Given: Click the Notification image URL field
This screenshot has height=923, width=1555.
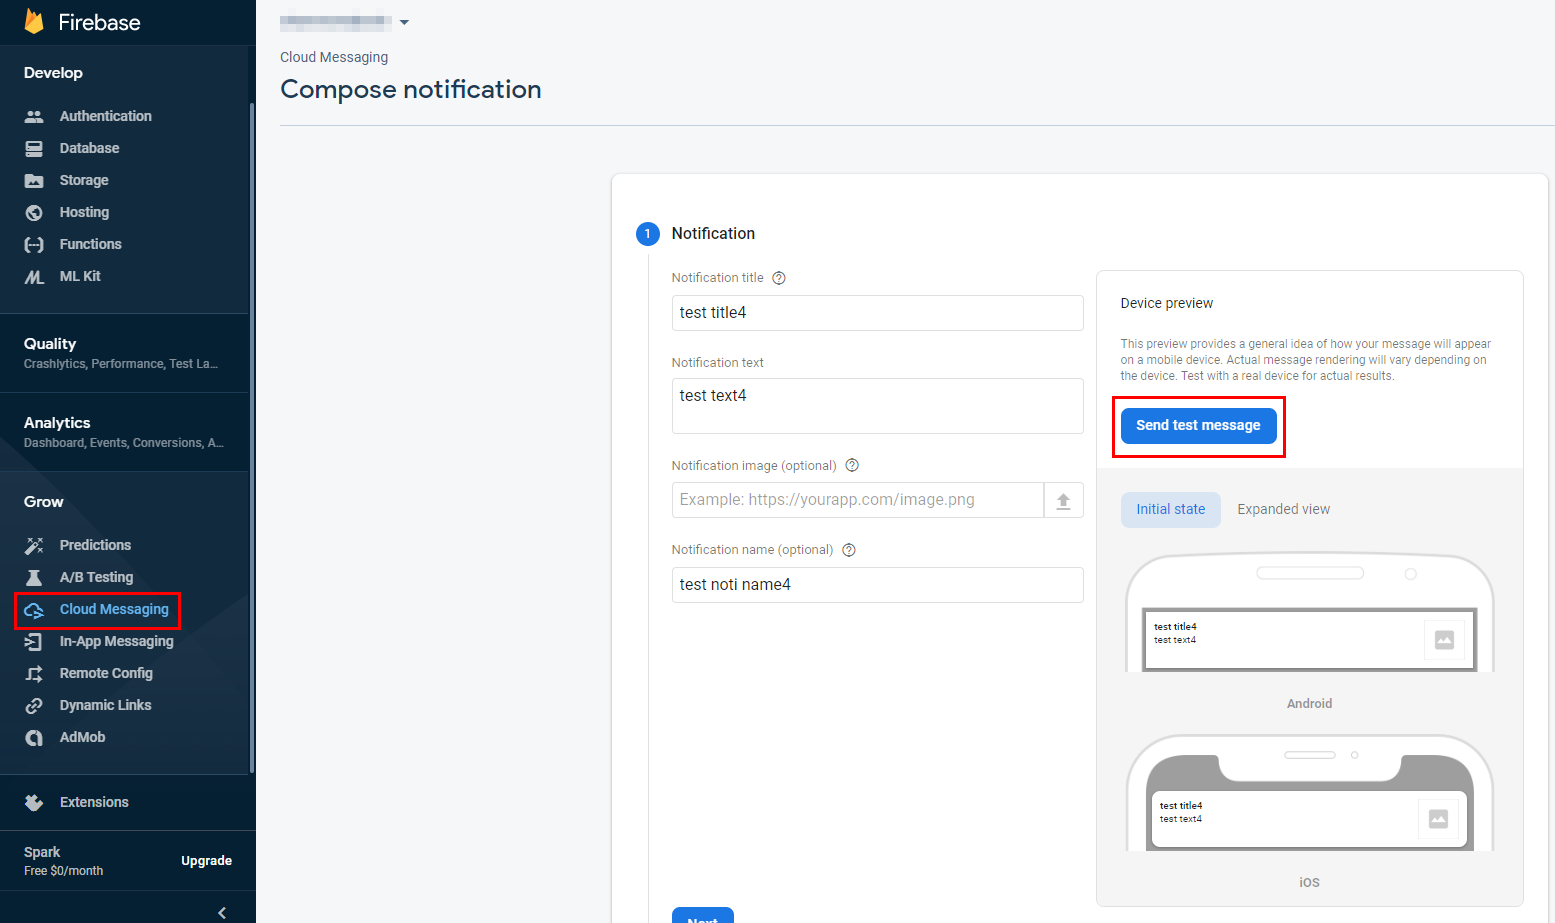Looking at the screenshot, I should [857, 500].
